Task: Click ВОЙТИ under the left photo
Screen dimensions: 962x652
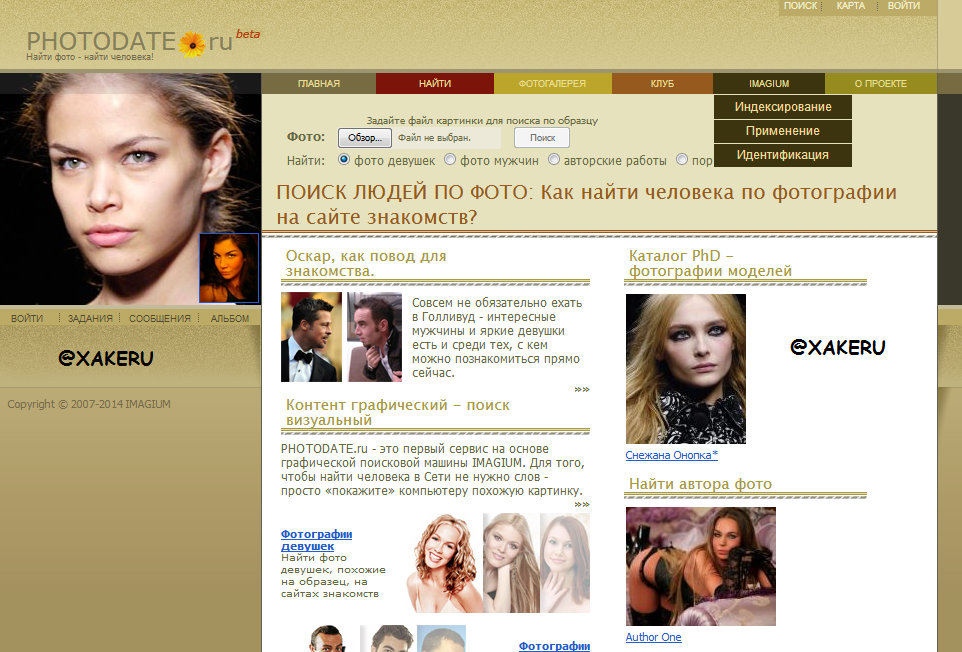Action: [27, 318]
